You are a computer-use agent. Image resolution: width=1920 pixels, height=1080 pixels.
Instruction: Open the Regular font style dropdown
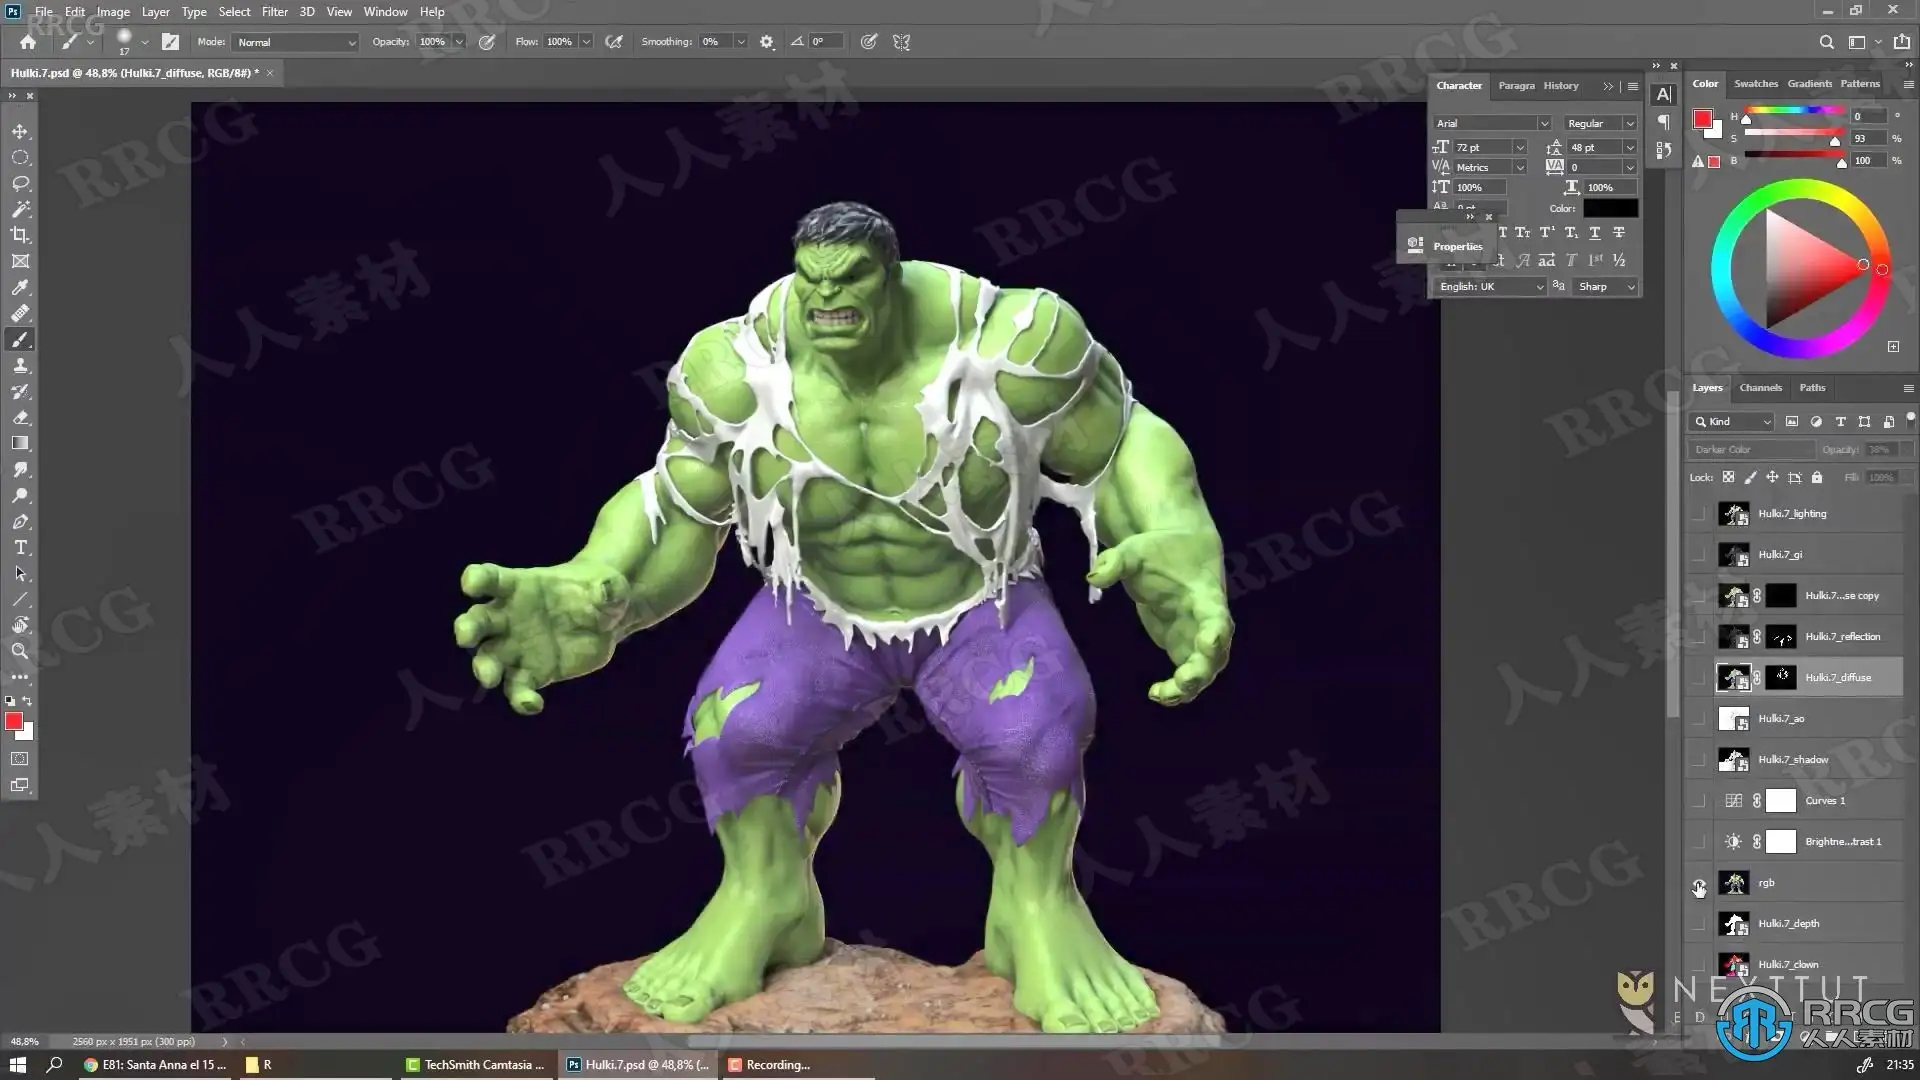click(x=1601, y=123)
